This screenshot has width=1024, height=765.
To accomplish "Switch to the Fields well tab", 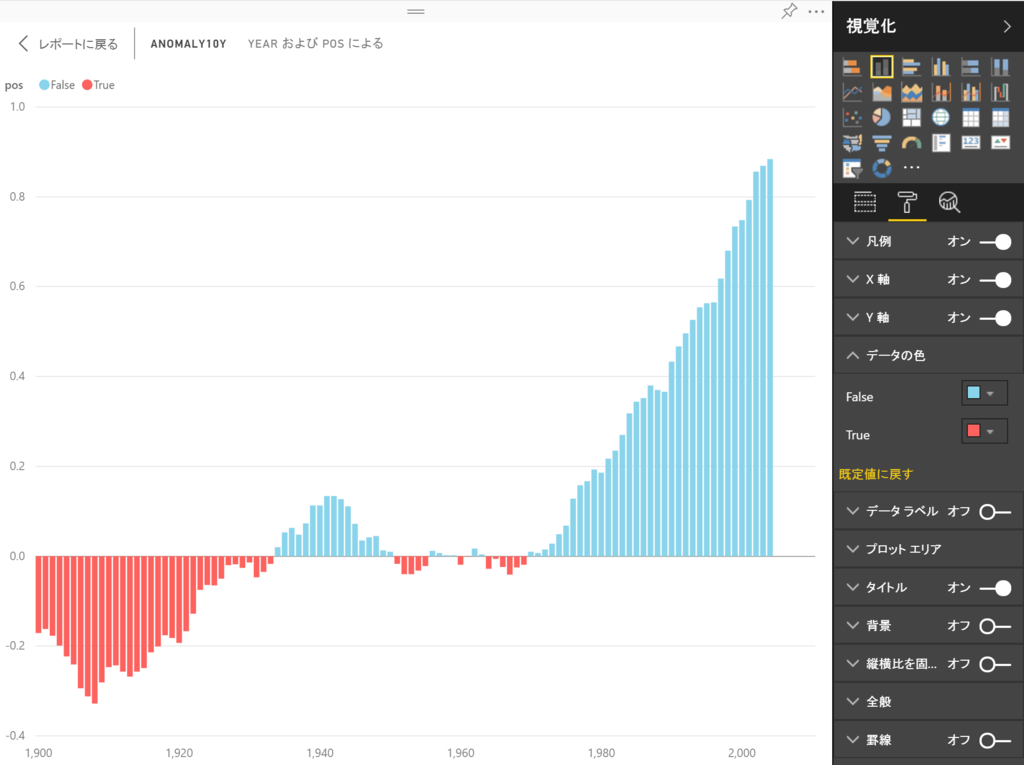I will click(865, 203).
